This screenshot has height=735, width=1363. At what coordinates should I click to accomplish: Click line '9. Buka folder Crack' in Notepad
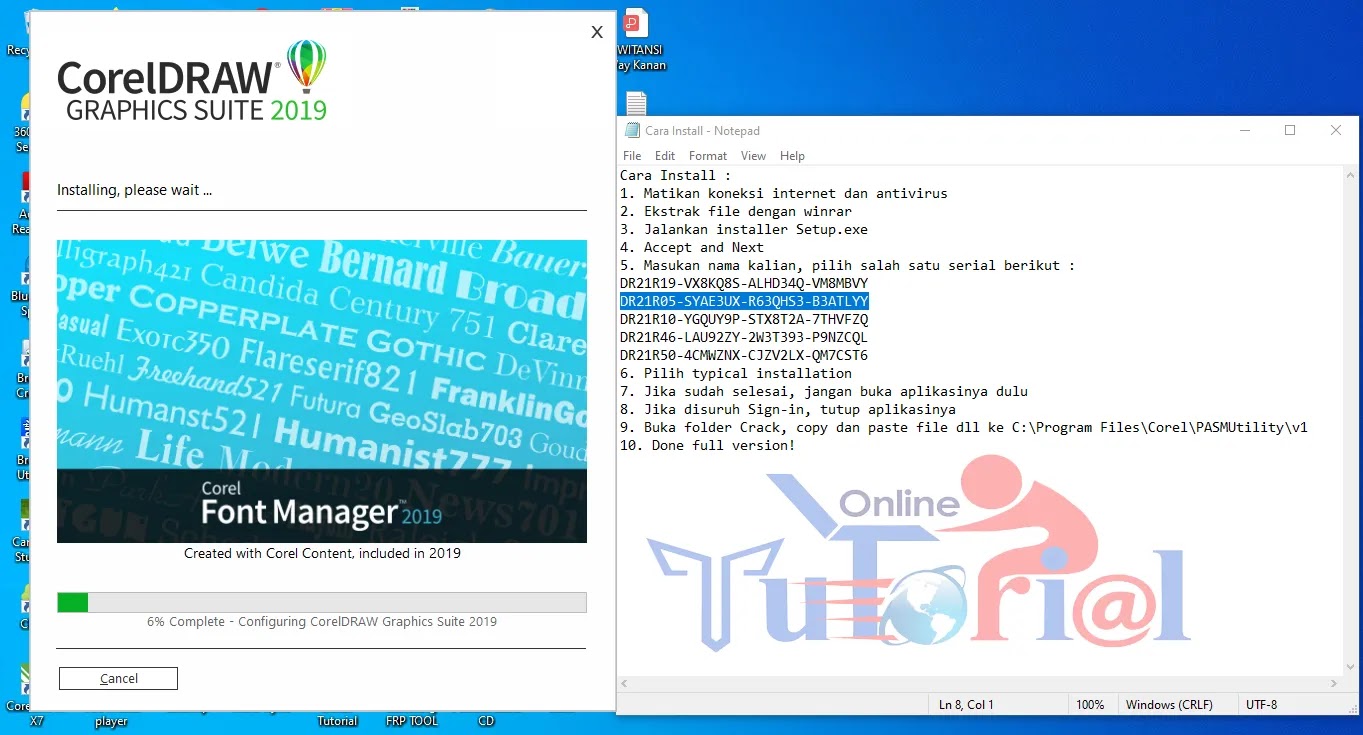pos(964,427)
